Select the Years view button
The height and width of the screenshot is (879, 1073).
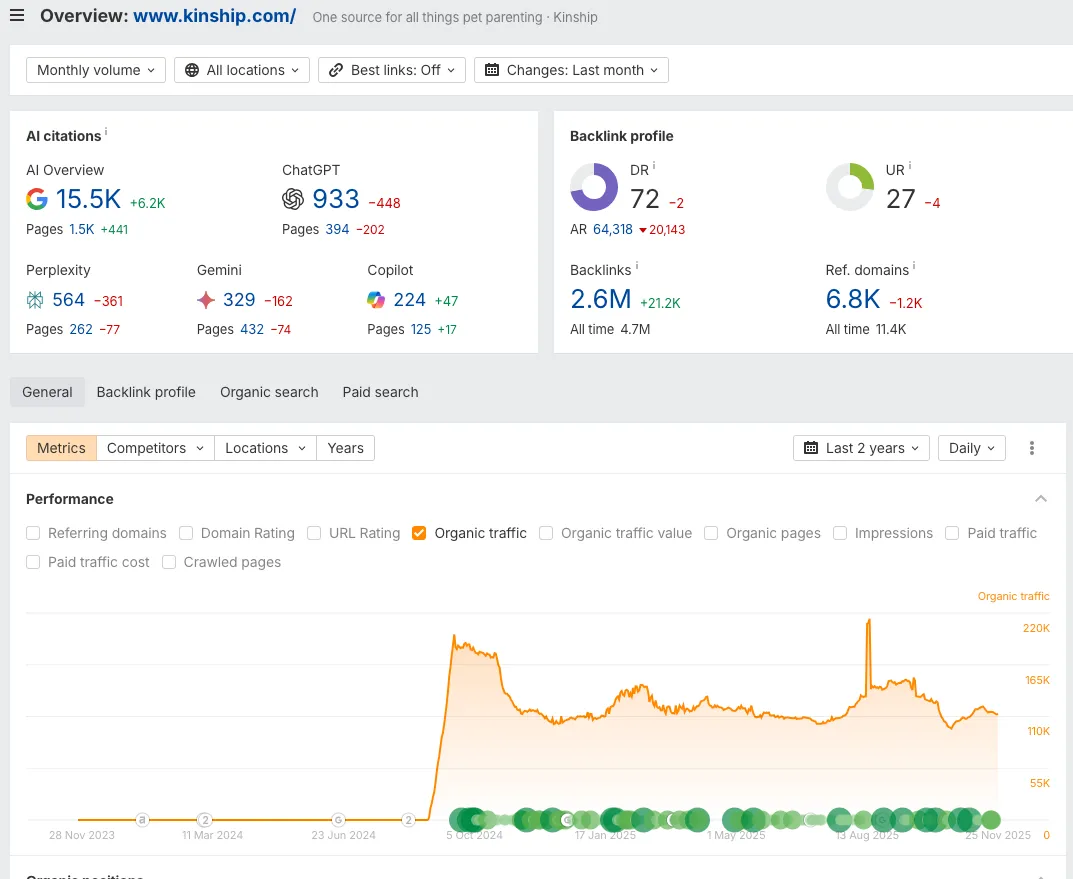click(x=346, y=448)
